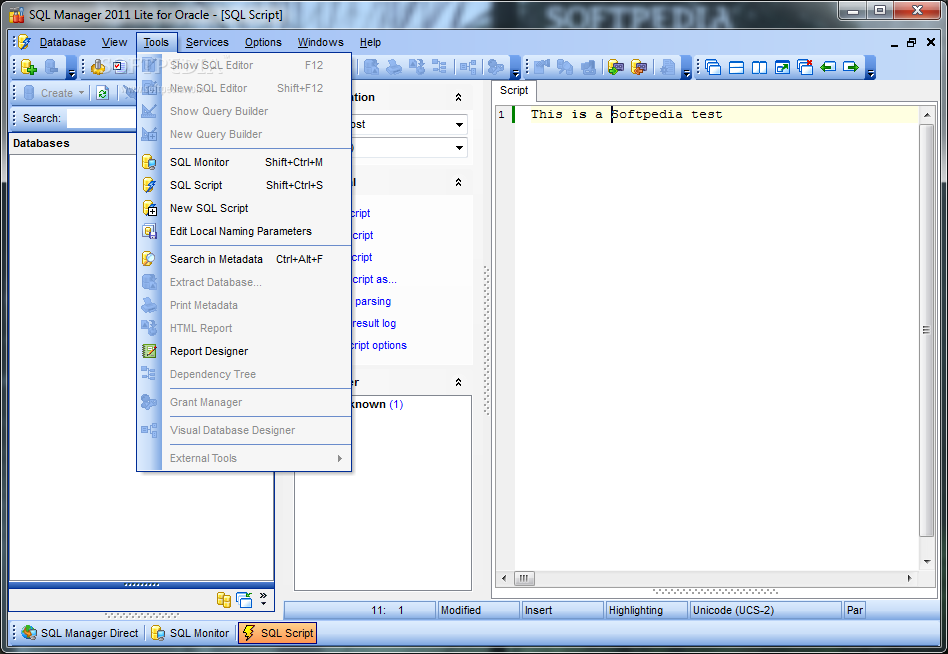Click the Unregister Database toolbar icon

click(53, 66)
